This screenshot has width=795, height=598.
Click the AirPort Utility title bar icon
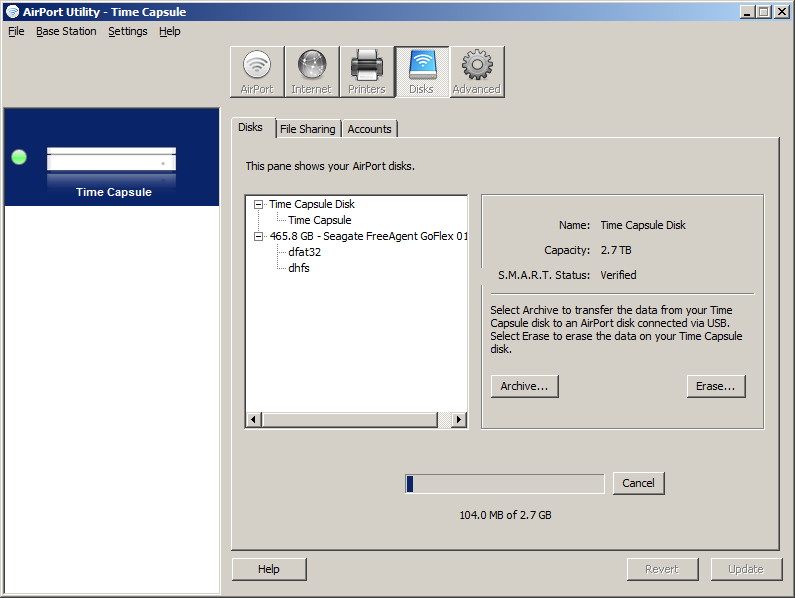click(12, 12)
